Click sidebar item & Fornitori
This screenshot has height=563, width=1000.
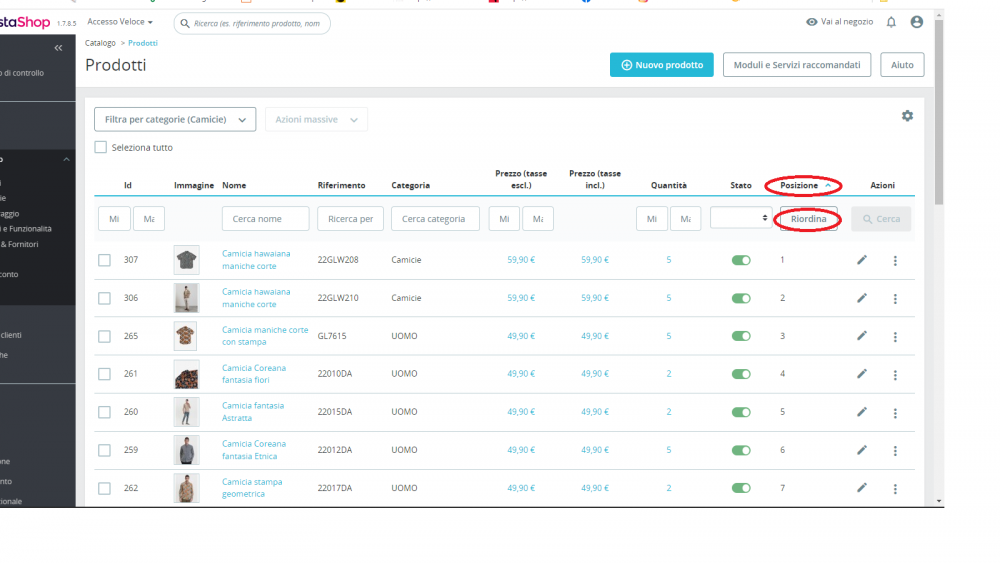pos(19,244)
